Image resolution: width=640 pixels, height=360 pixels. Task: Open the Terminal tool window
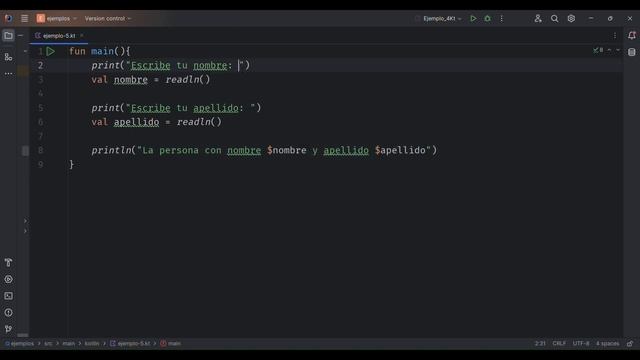click(x=8, y=296)
